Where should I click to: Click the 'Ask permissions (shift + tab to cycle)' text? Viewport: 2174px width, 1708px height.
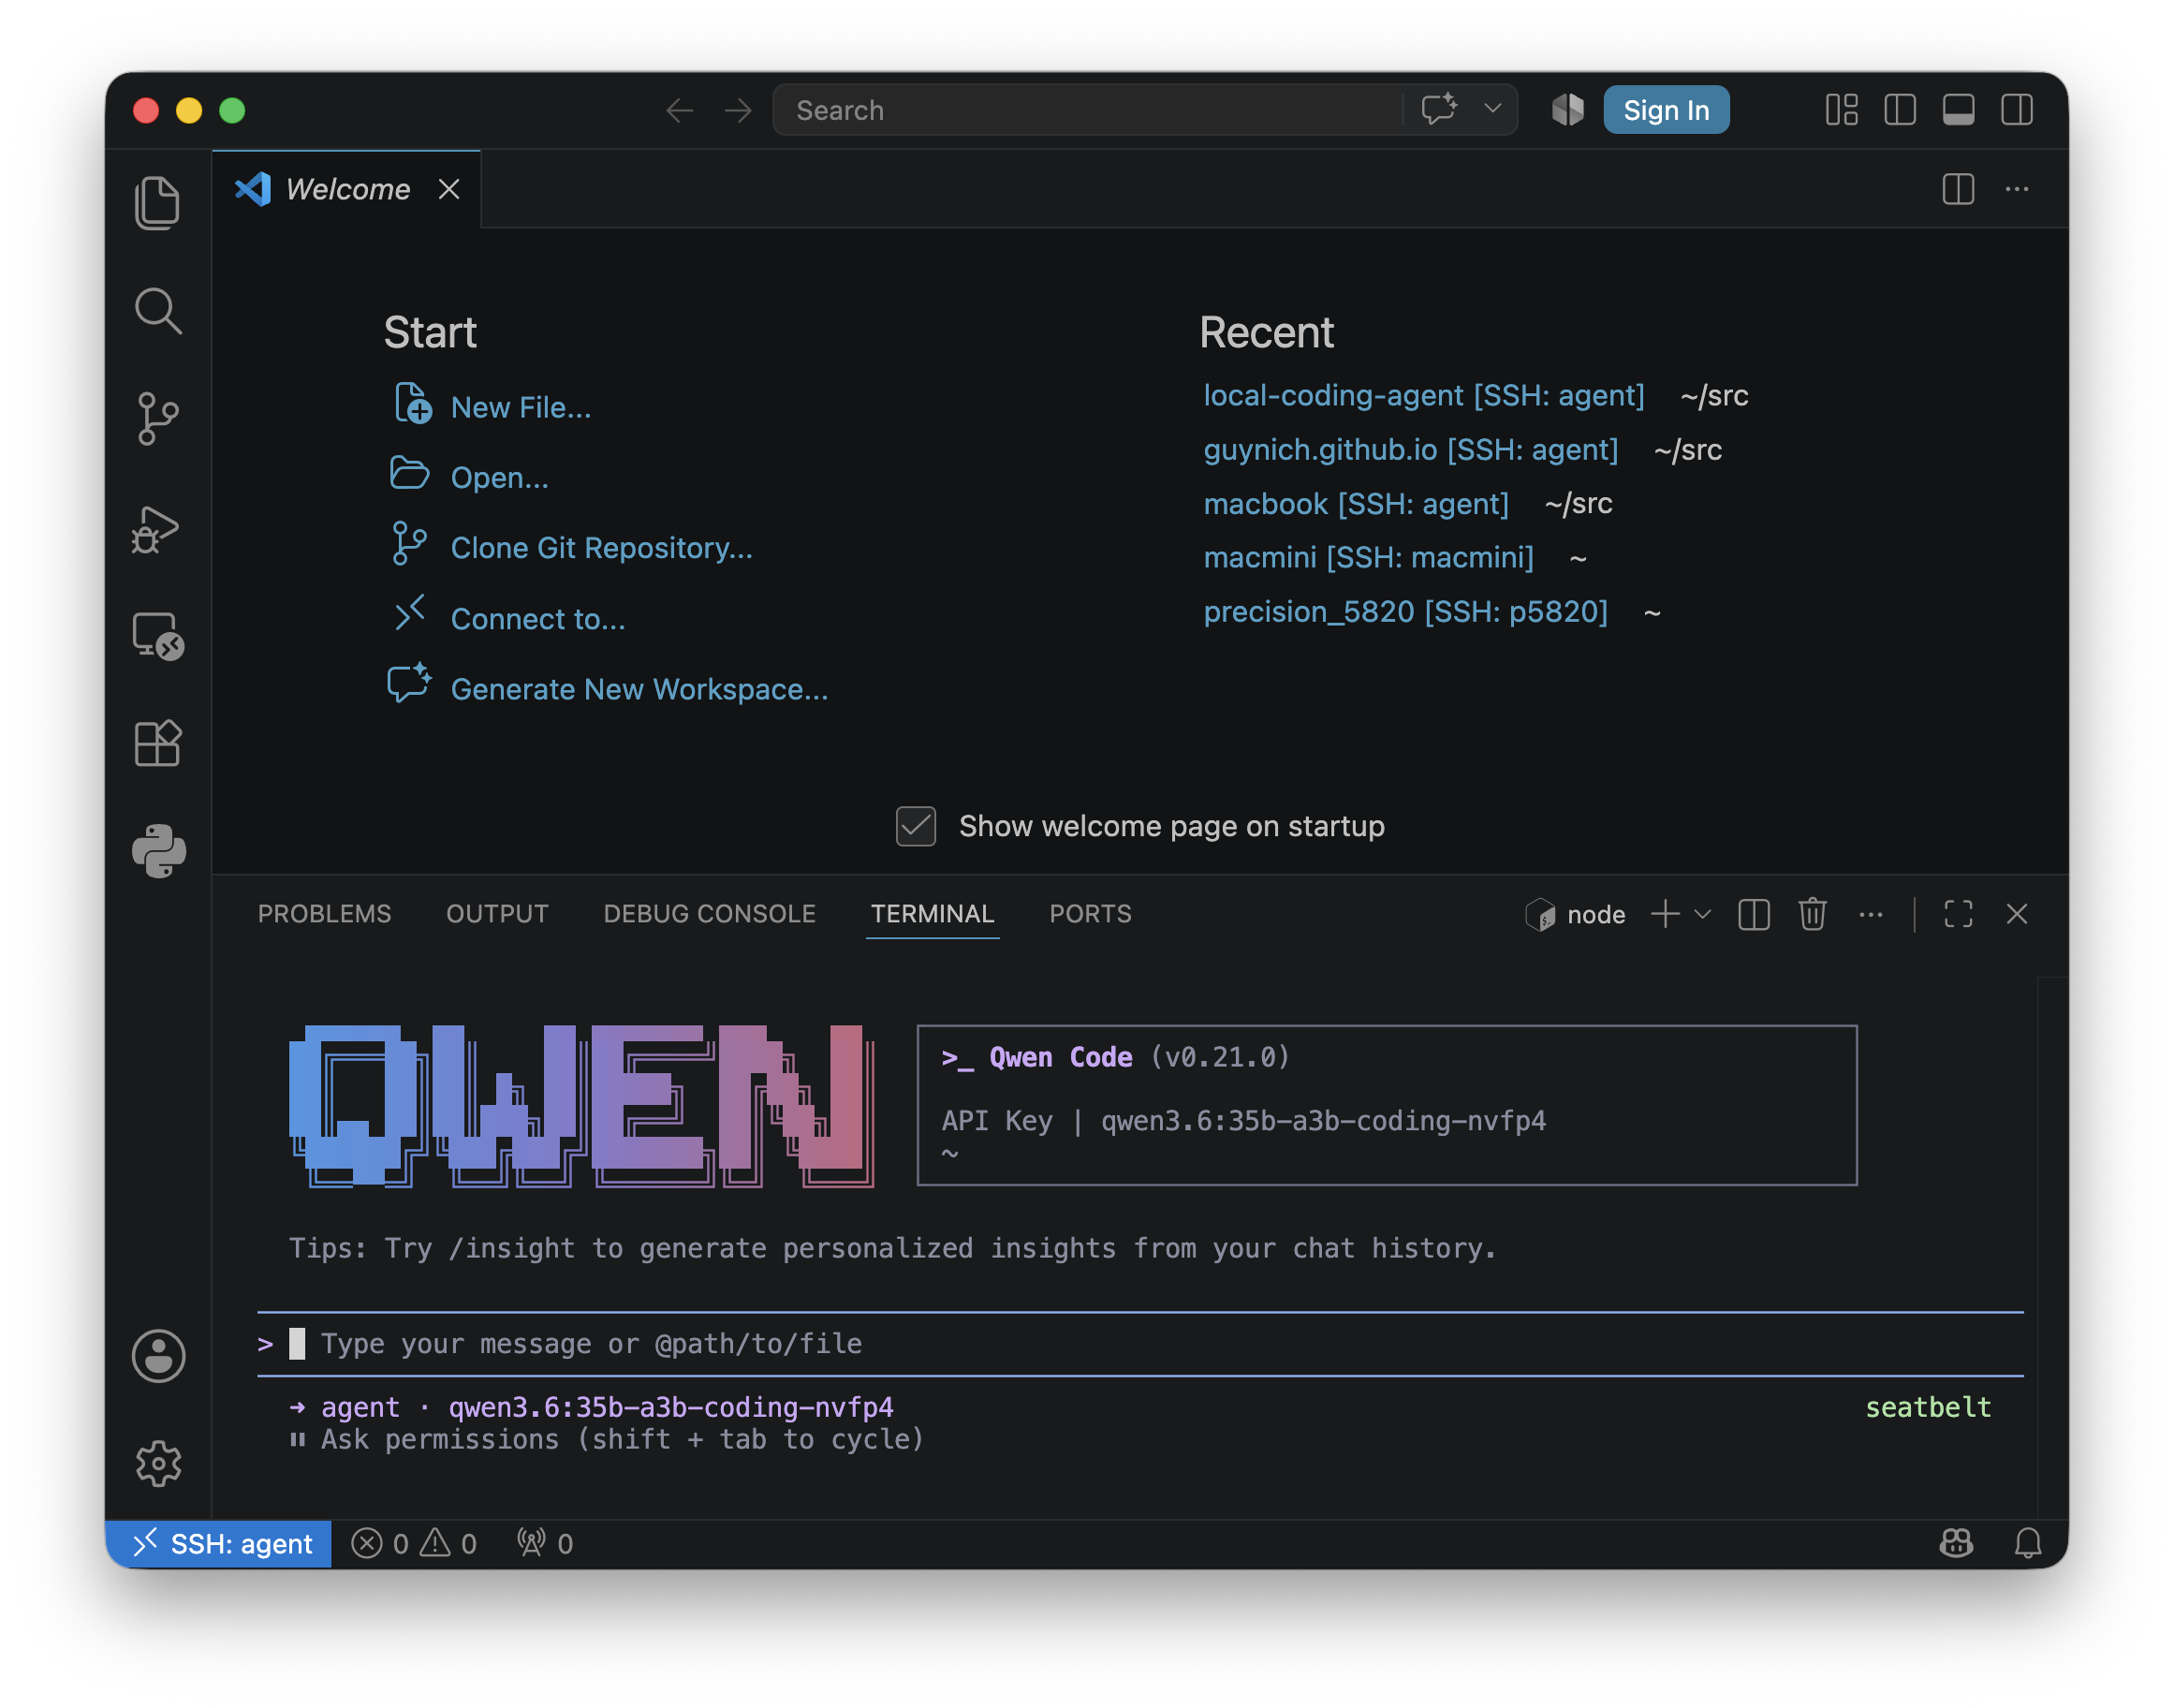(622, 1439)
